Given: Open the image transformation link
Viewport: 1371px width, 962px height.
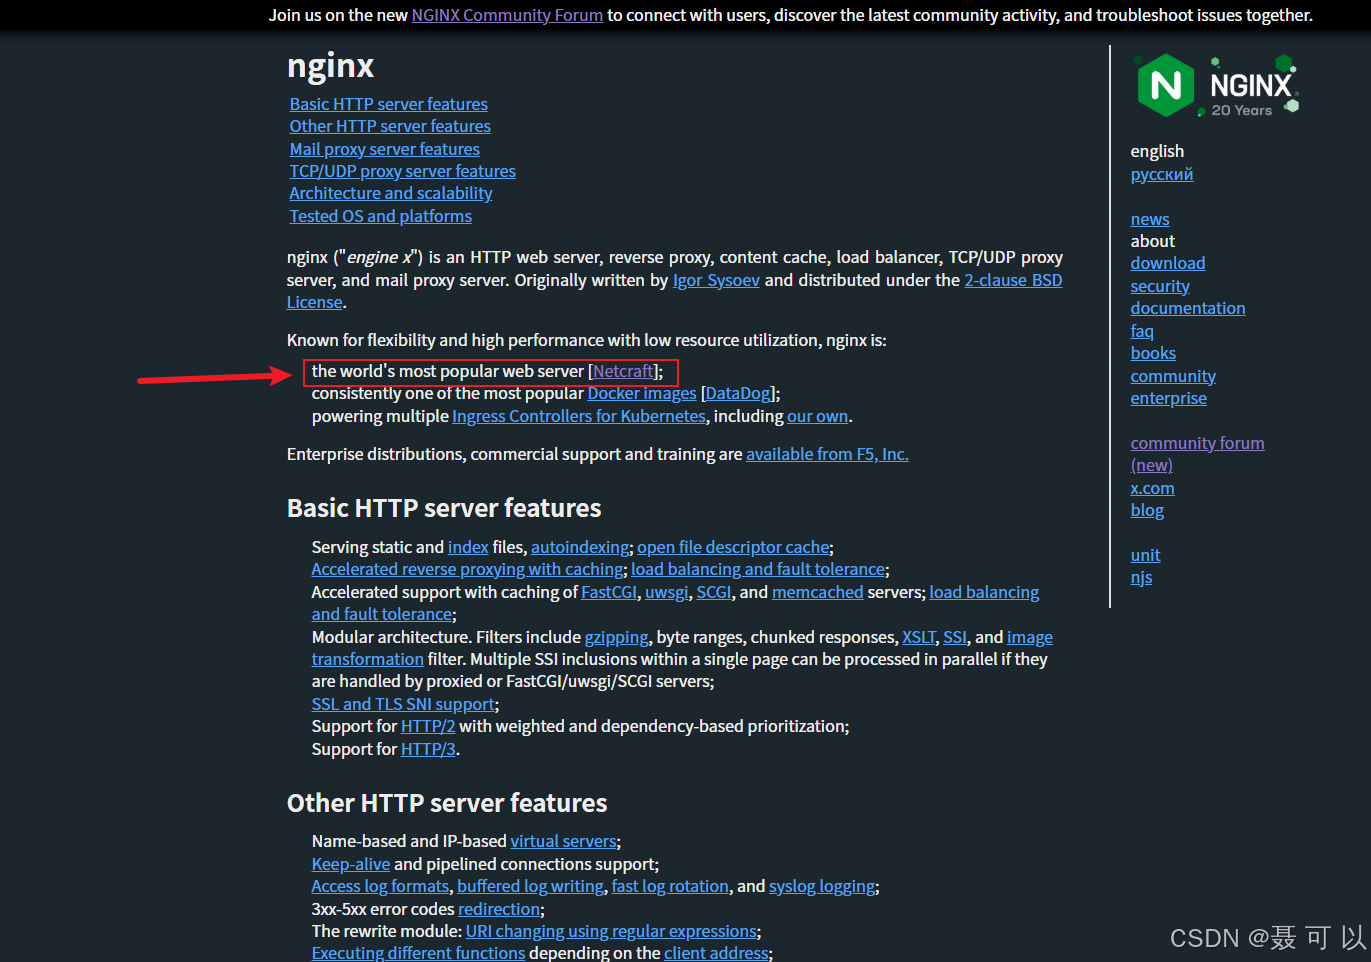Looking at the screenshot, I should pyautogui.click(x=1030, y=637).
